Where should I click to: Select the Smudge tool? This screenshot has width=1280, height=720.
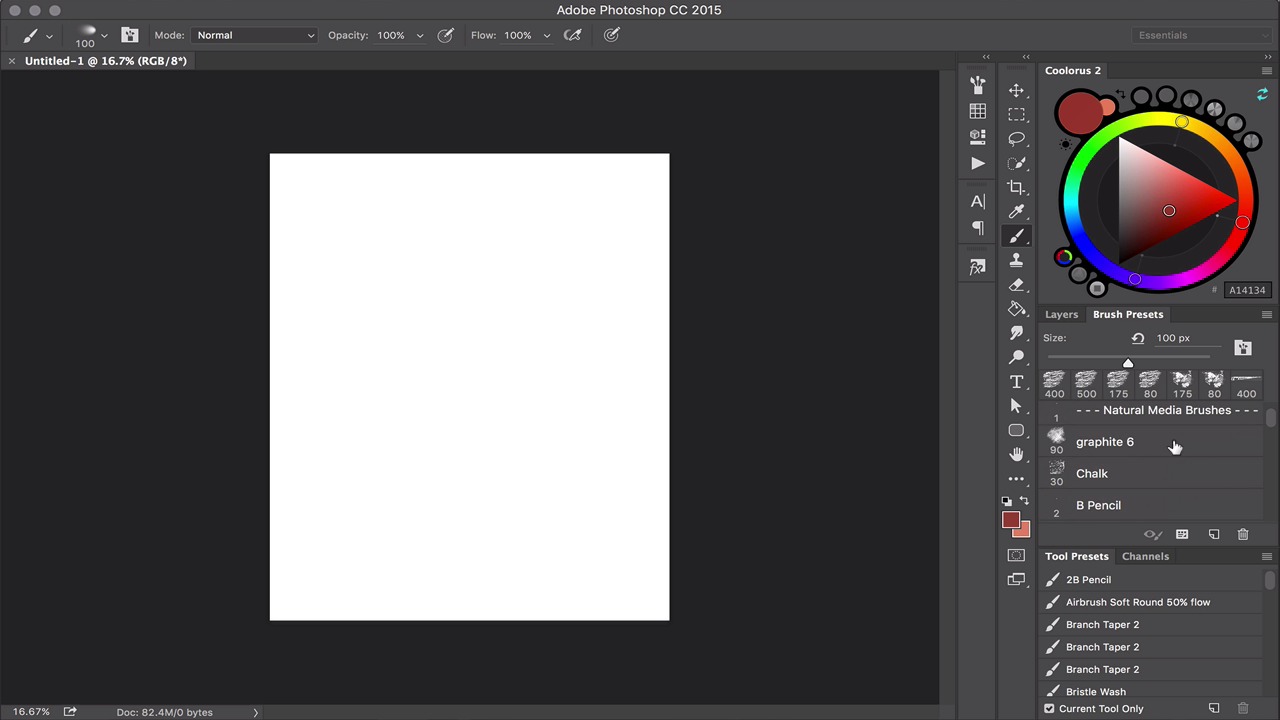click(x=1016, y=333)
